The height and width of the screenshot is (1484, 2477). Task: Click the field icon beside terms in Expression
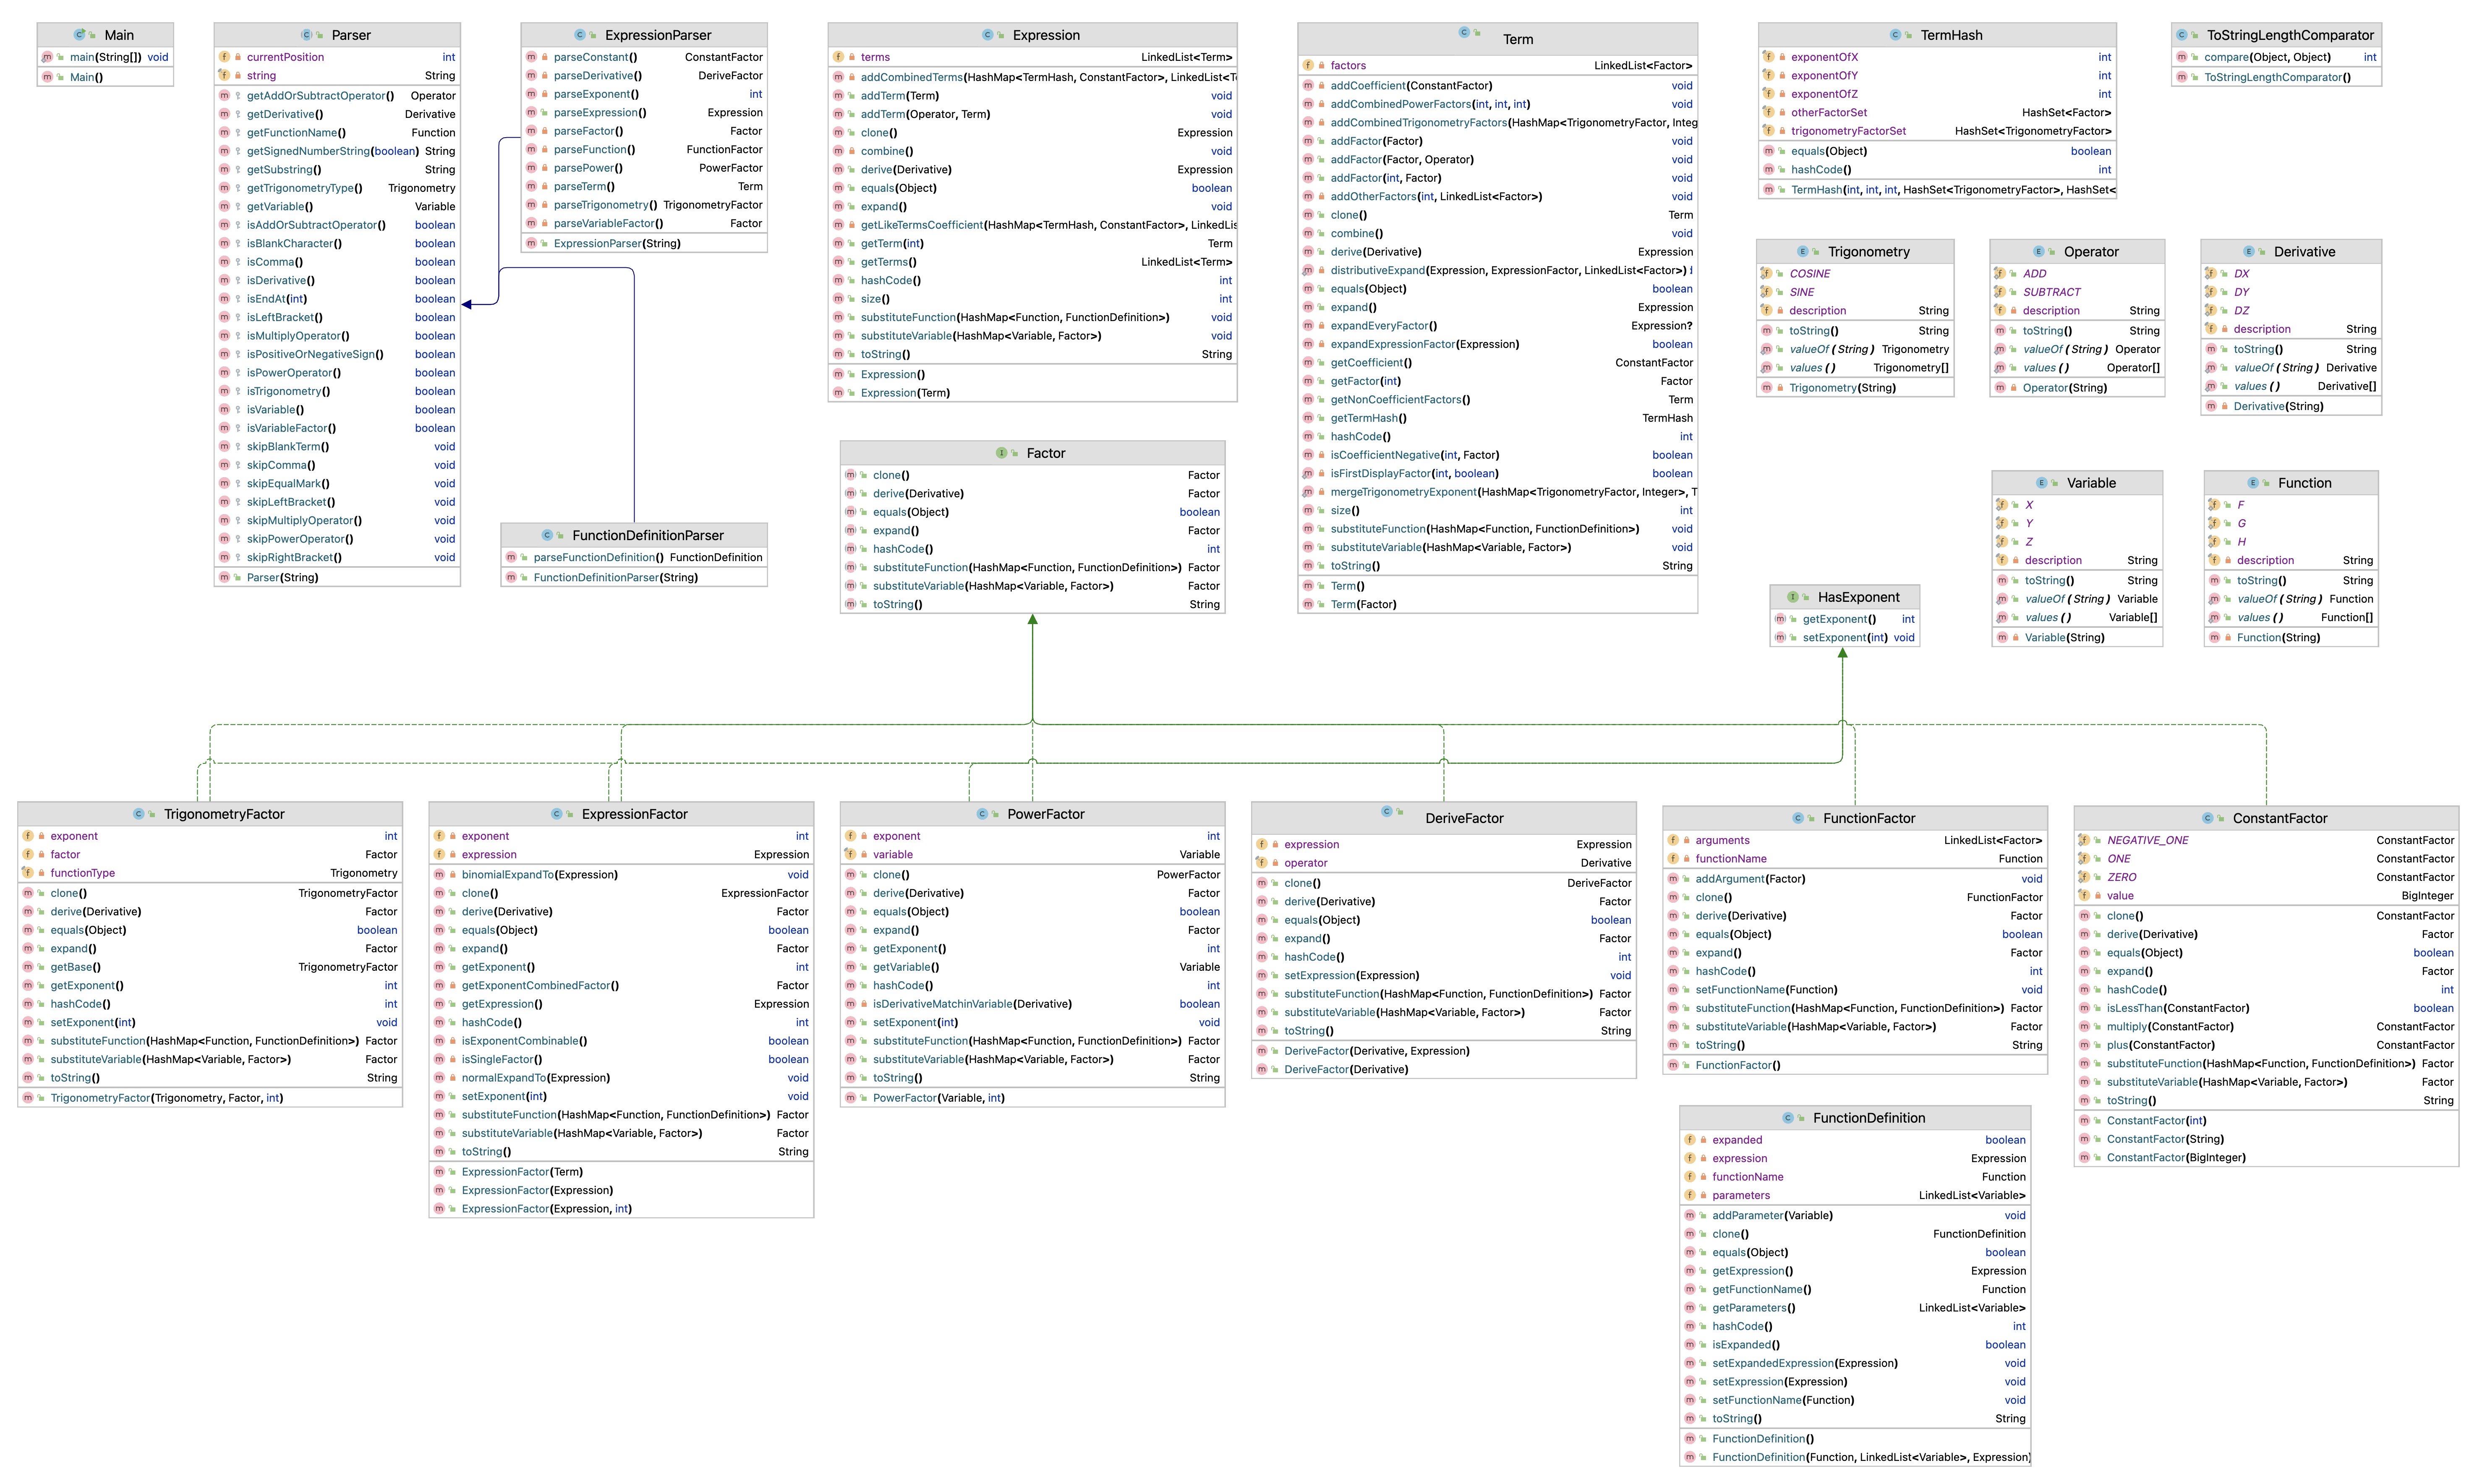[839, 57]
